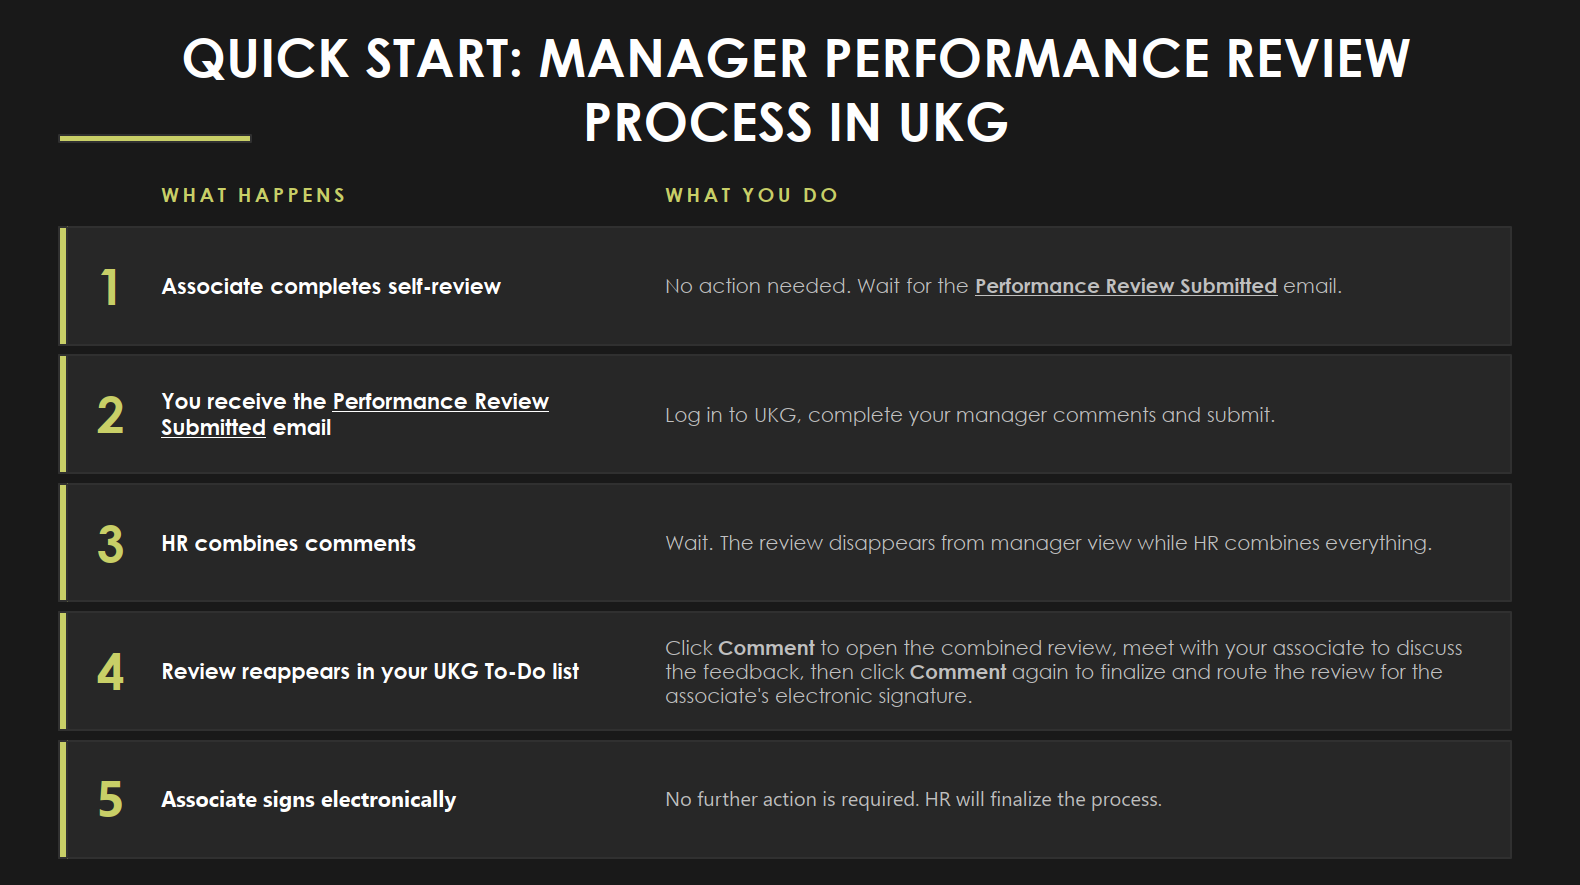Click the green accent line under title

pos(155,138)
